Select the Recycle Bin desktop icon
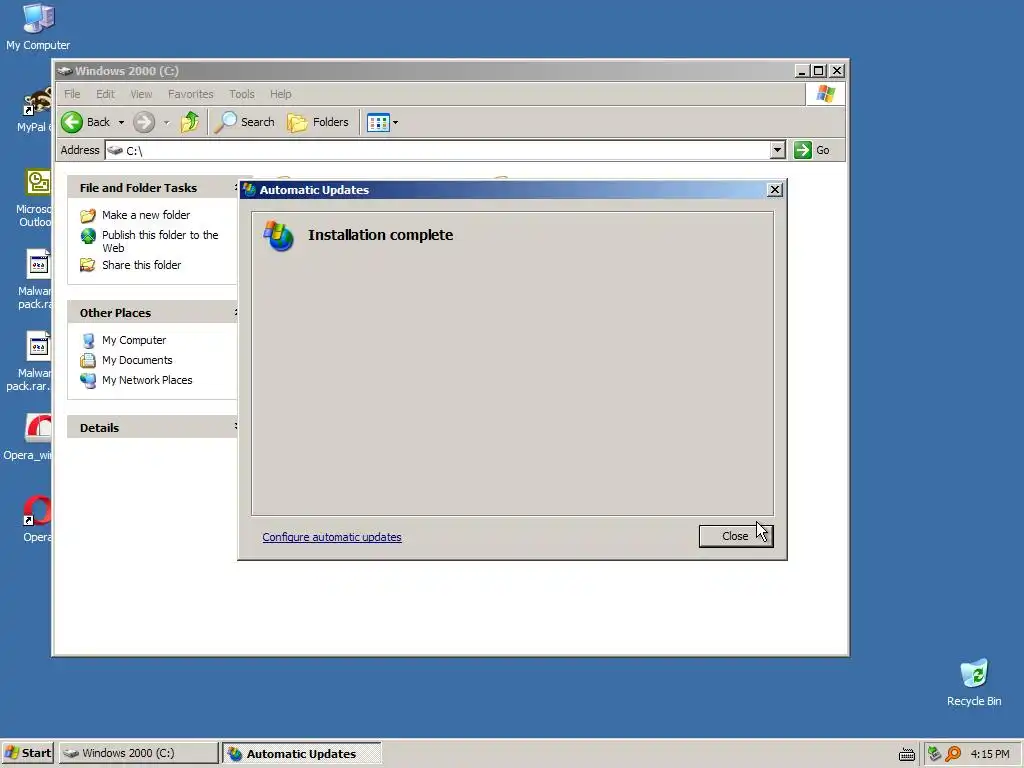Image resolution: width=1024 pixels, height=768 pixels. pos(974,682)
